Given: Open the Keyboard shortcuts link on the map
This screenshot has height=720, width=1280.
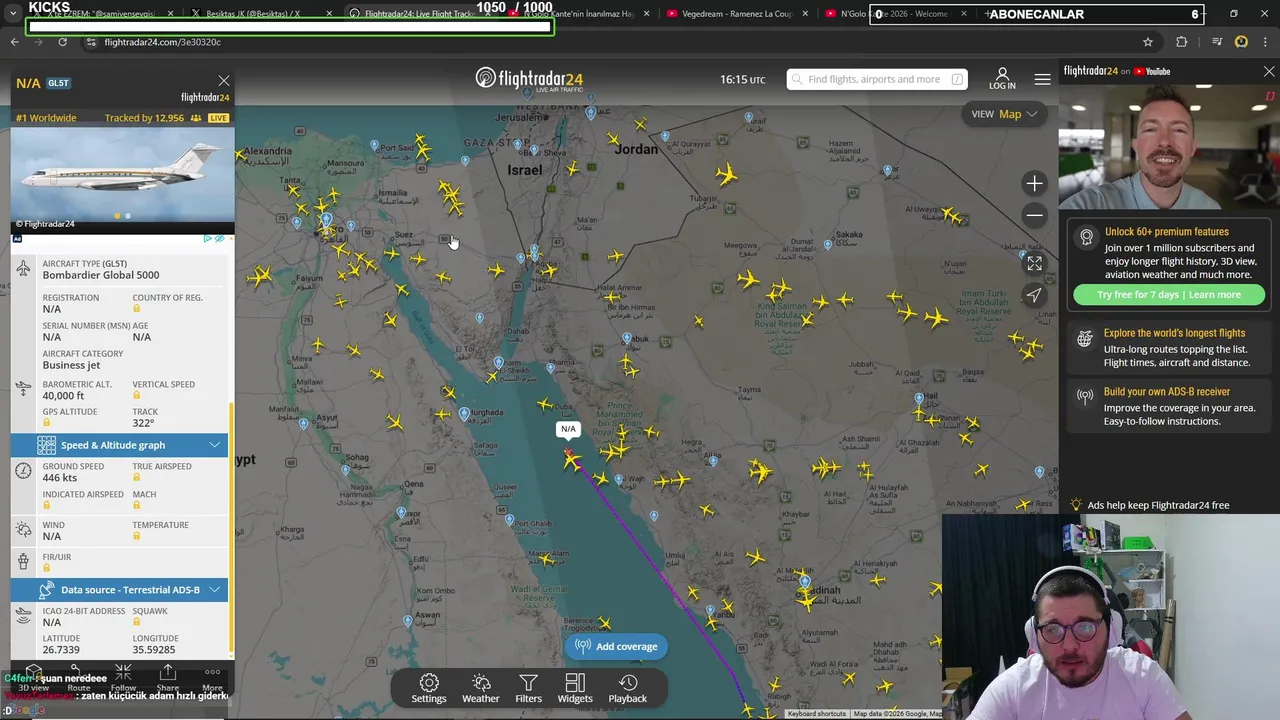Looking at the screenshot, I should [x=816, y=713].
